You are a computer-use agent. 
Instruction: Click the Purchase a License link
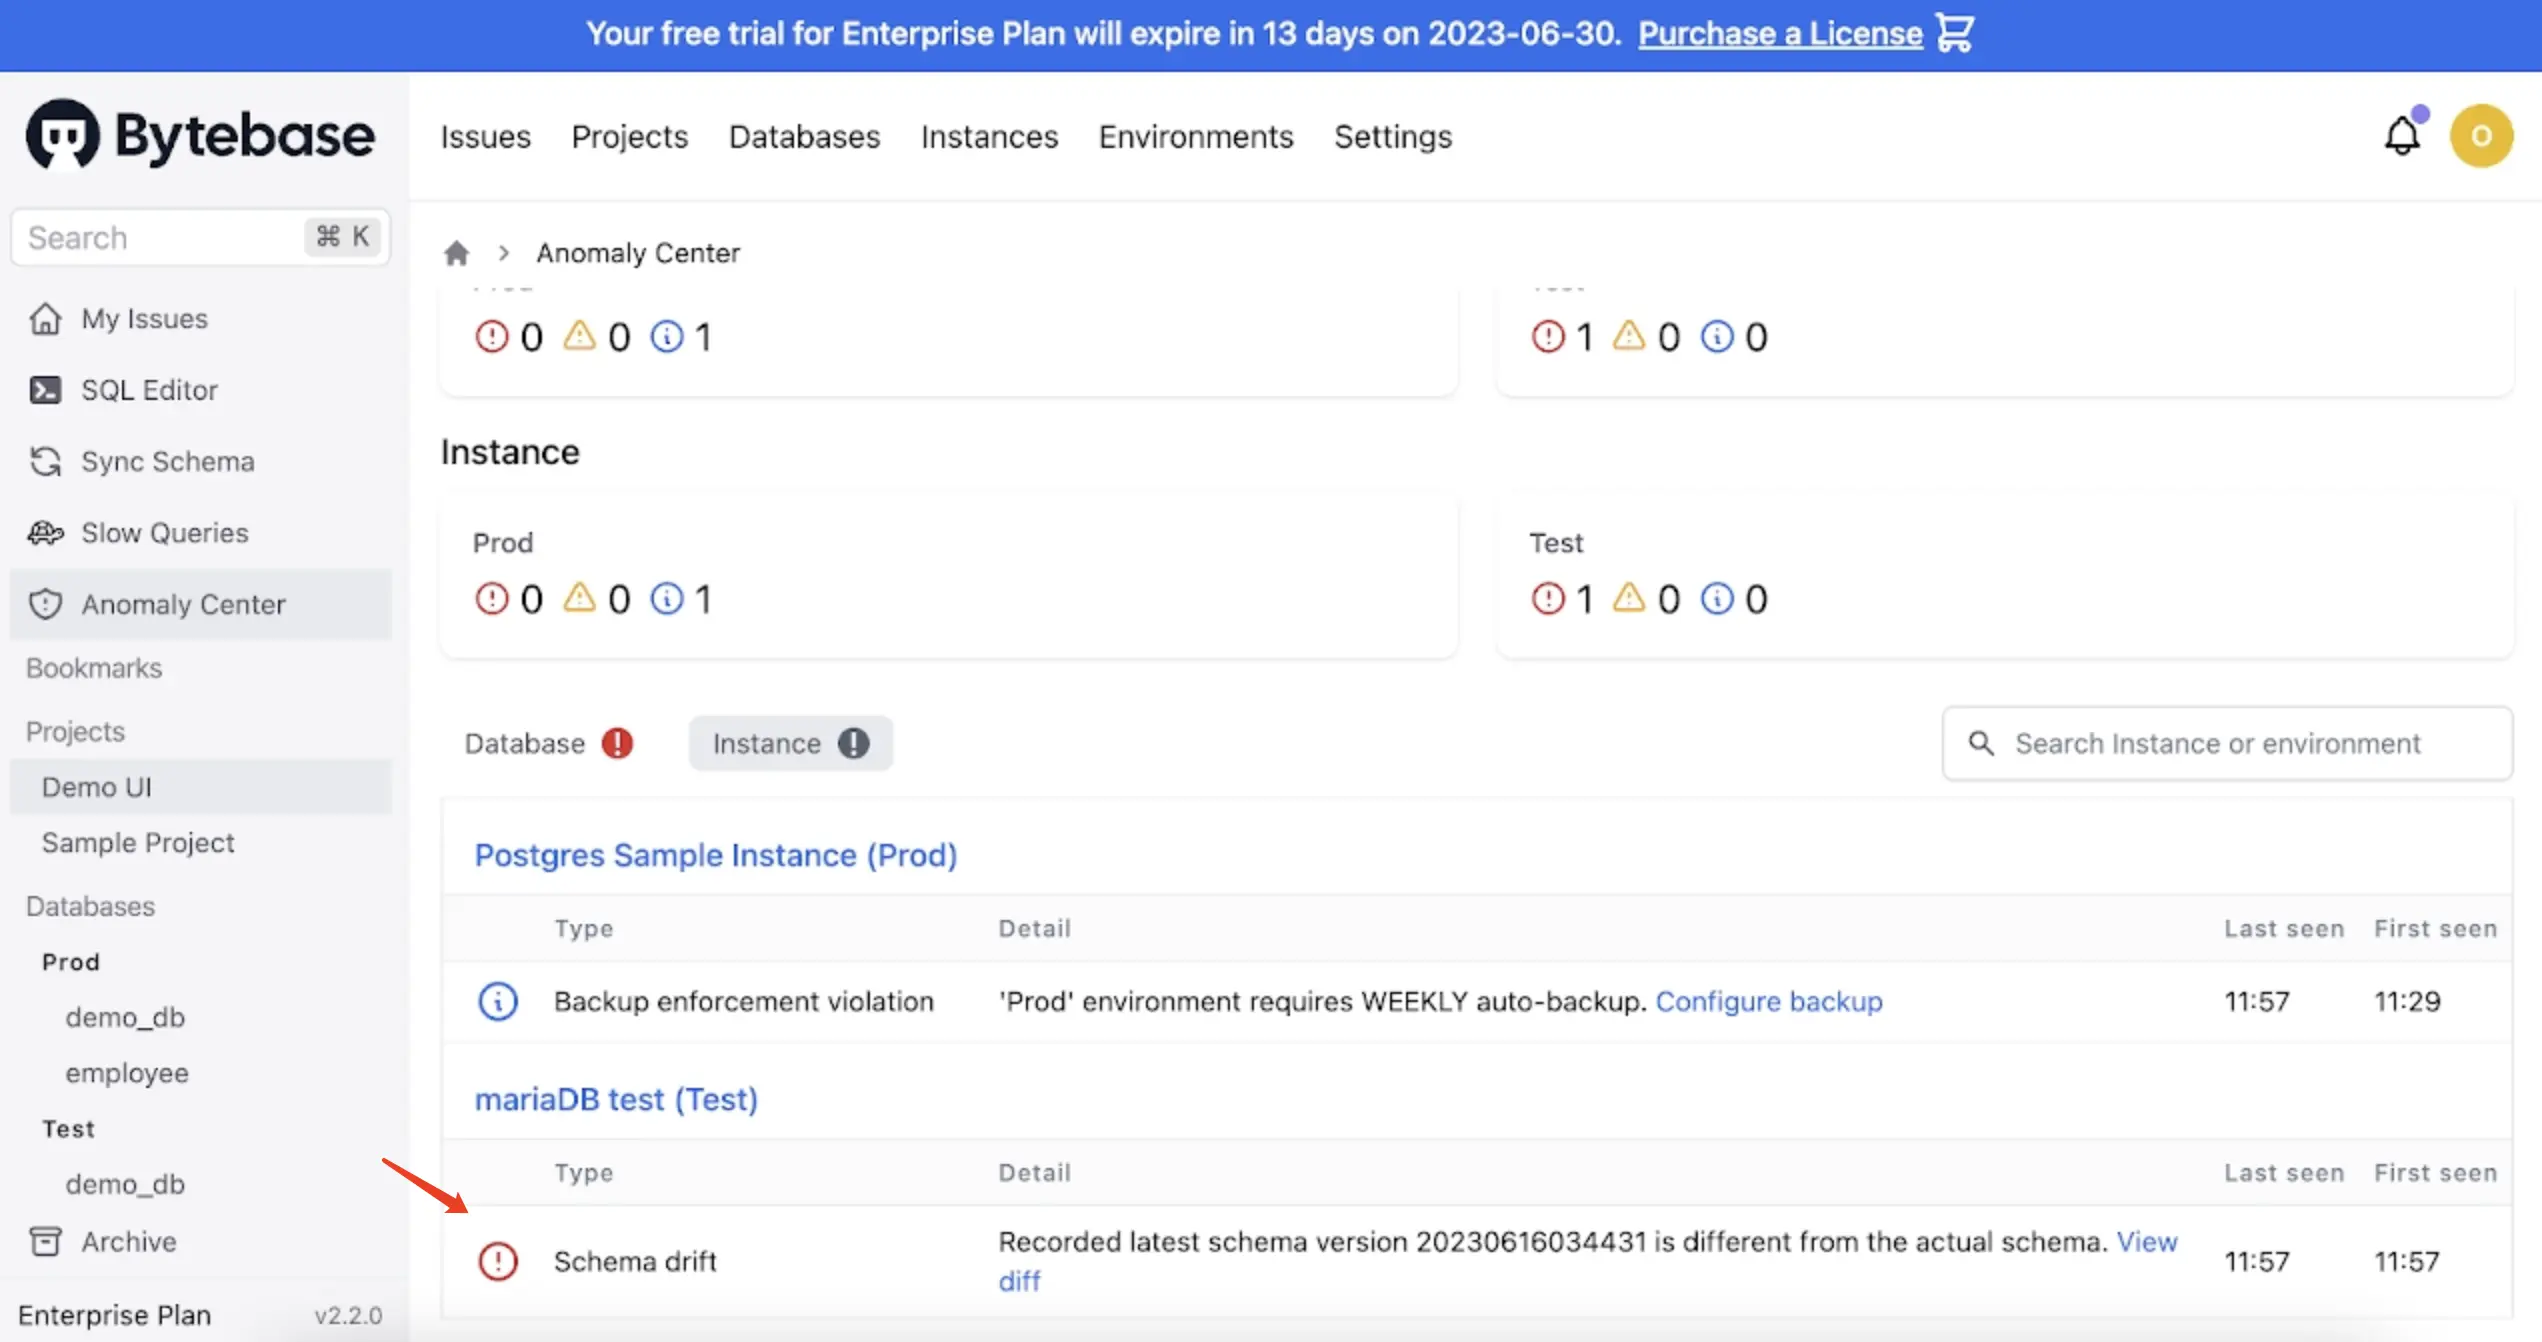[x=1780, y=33]
